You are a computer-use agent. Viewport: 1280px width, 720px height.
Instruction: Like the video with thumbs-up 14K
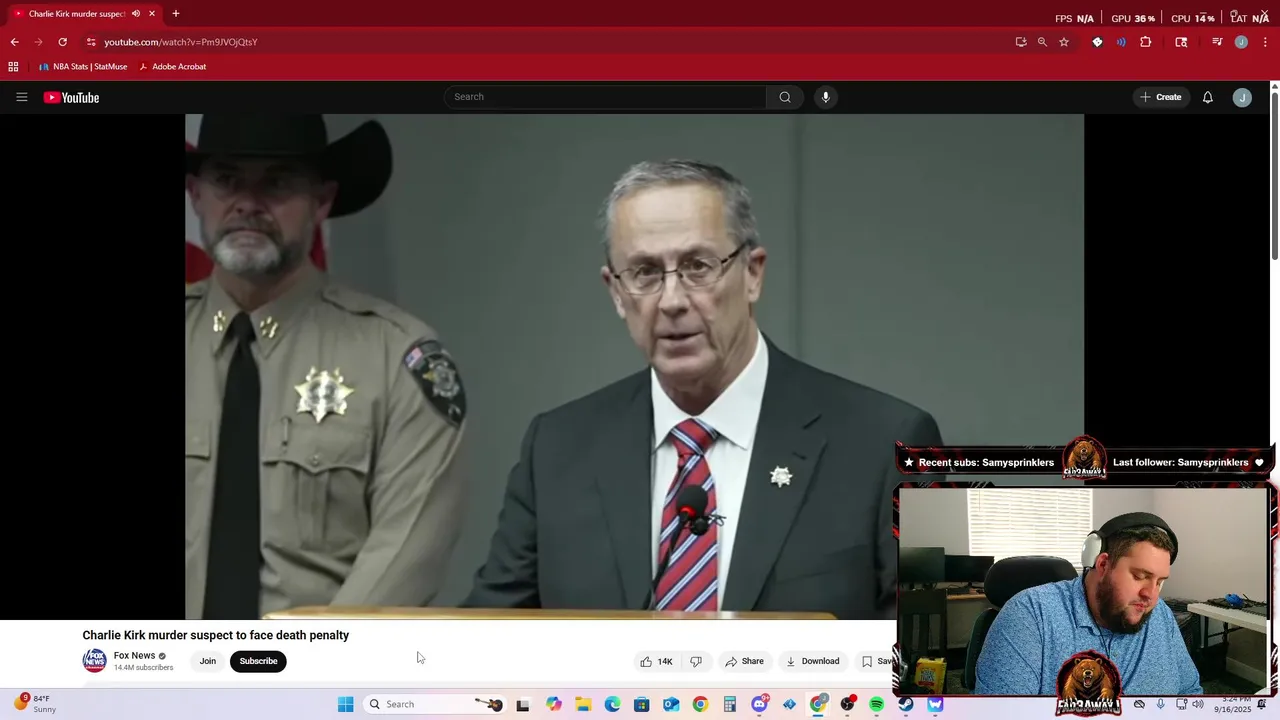[x=656, y=661]
